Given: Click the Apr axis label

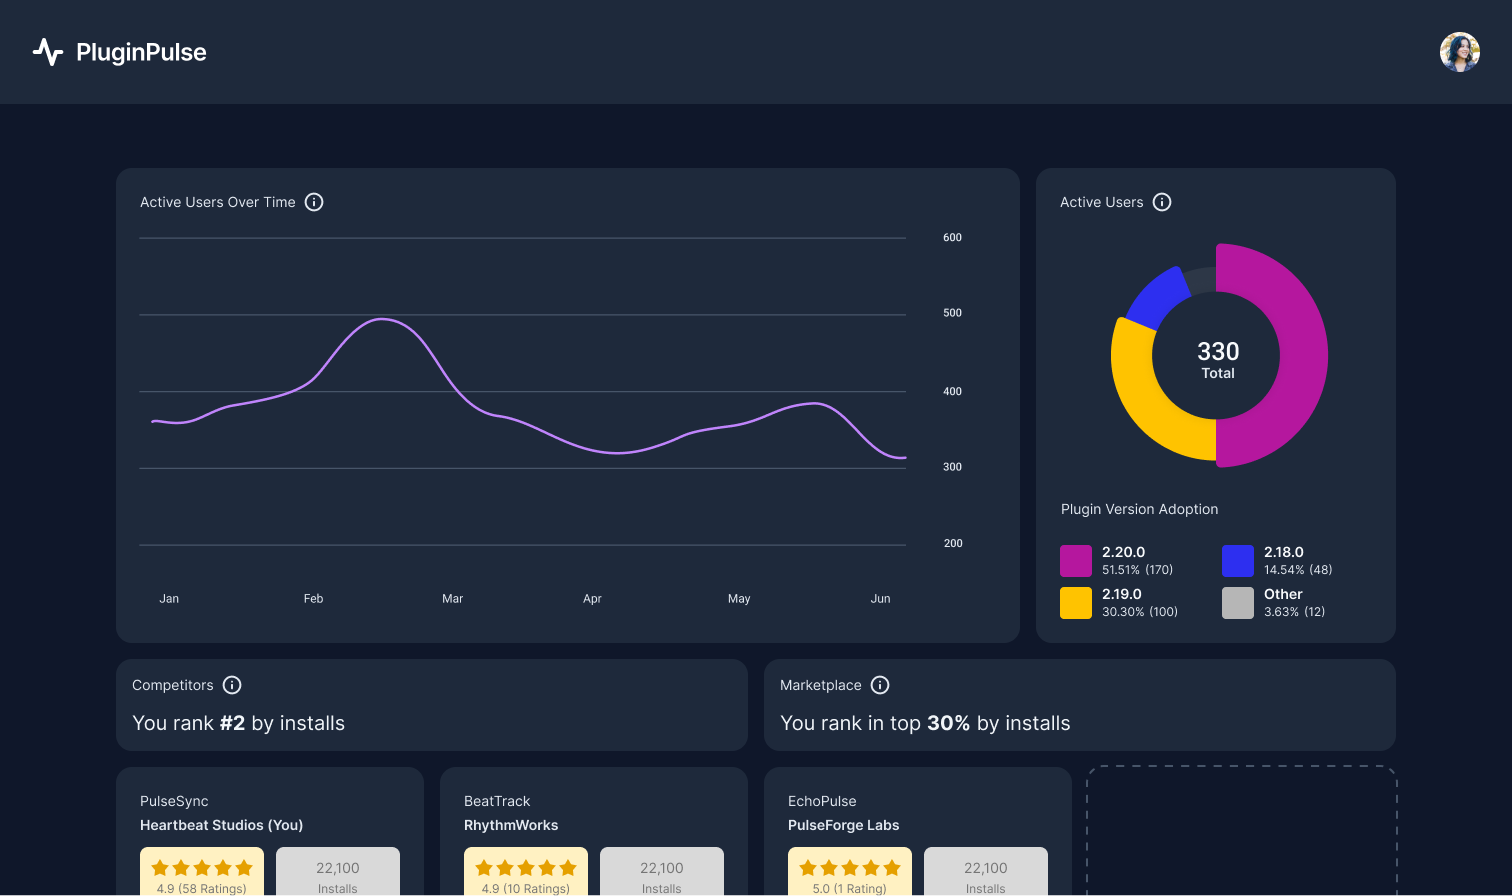Looking at the screenshot, I should pos(592,598).
